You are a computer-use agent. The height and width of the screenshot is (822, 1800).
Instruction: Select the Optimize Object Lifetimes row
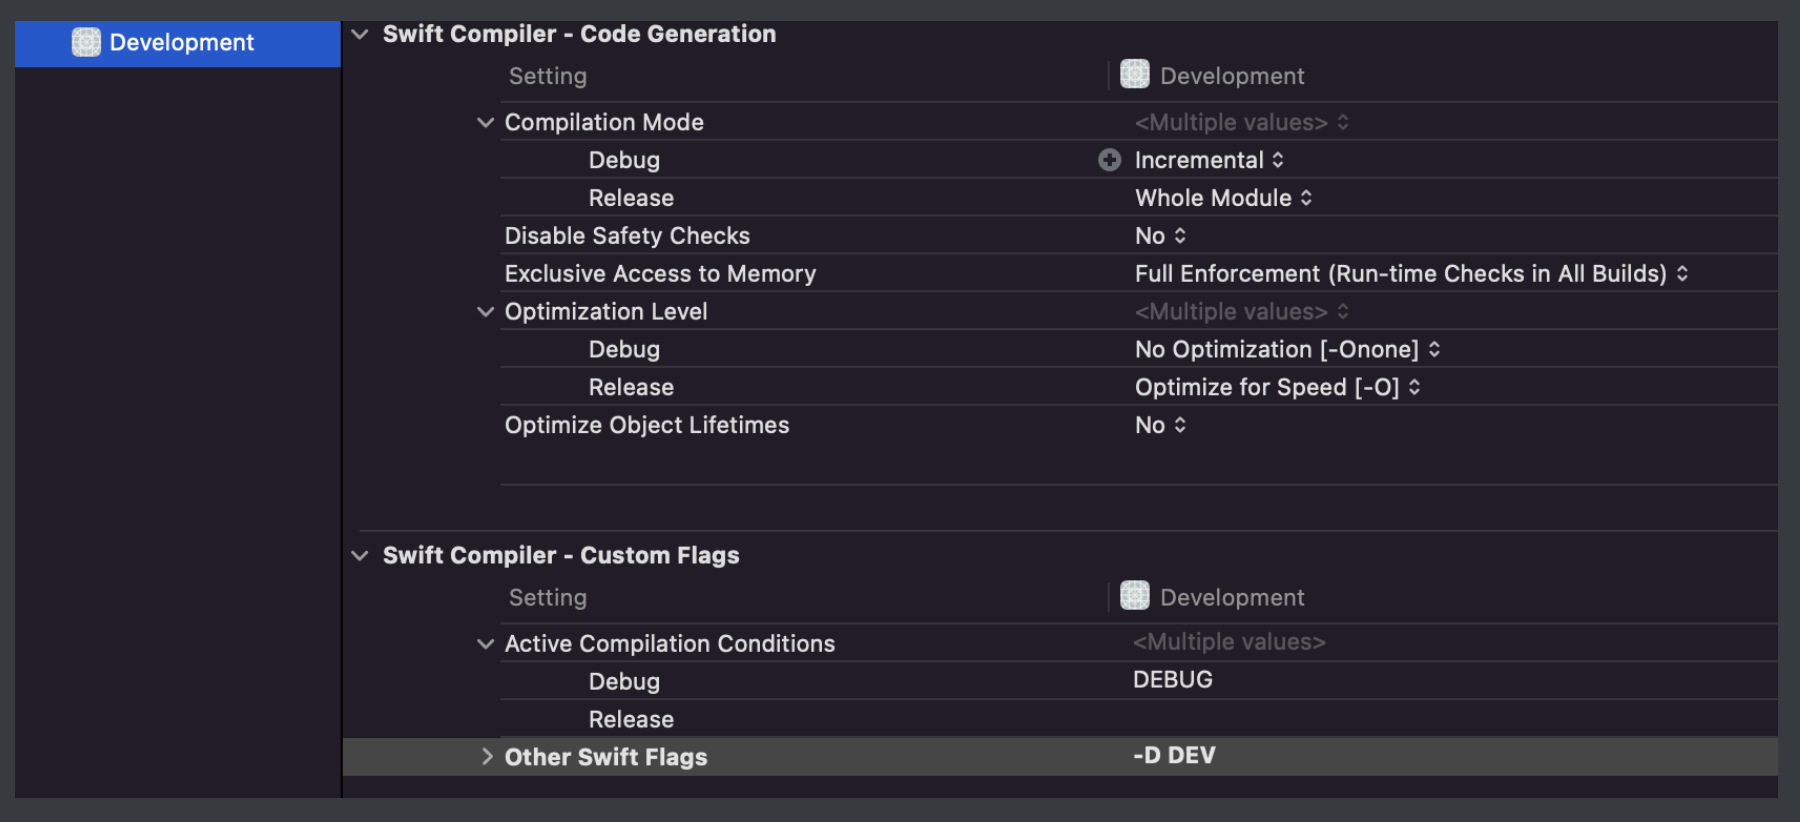coord(647,425)
